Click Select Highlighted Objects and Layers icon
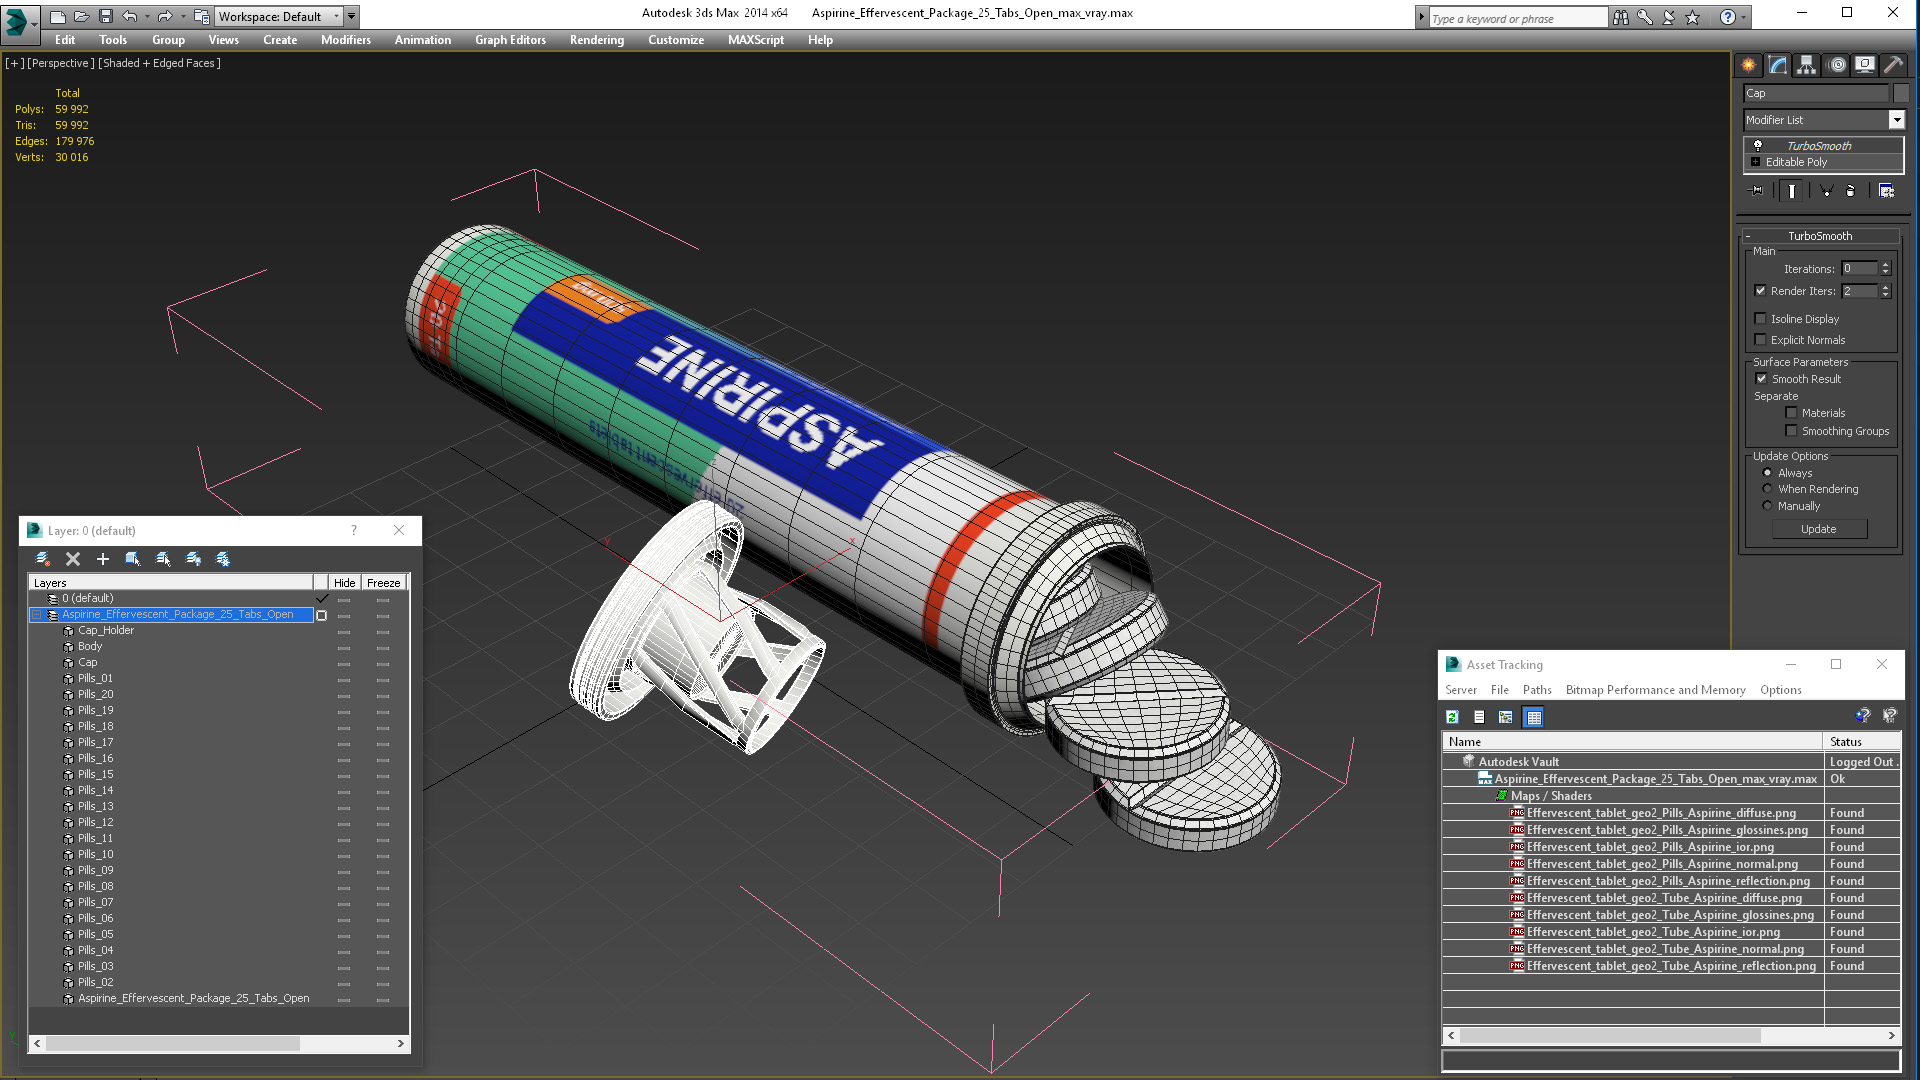1920x1080 pixels. coord(133,559)
